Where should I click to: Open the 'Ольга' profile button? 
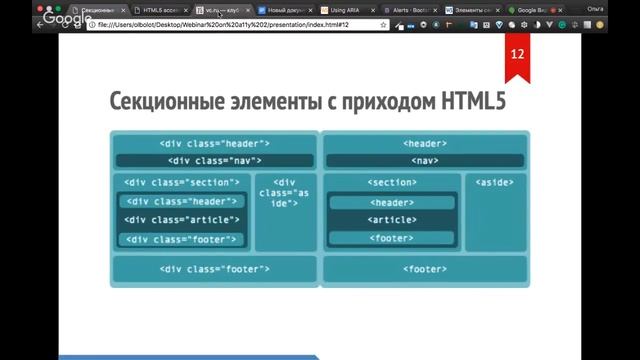click(x=595, y=9)
